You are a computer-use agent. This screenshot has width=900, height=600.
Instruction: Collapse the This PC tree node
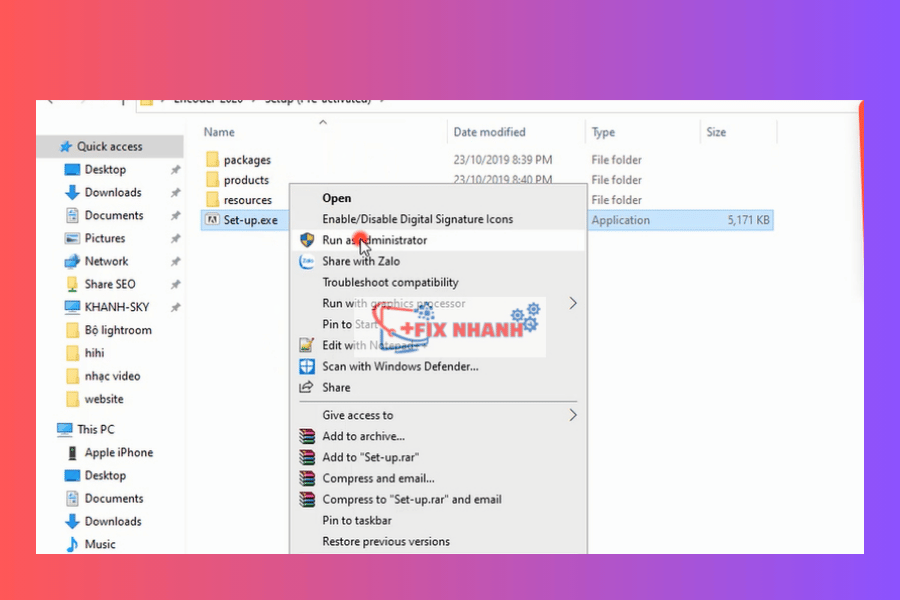click(48, 429)
